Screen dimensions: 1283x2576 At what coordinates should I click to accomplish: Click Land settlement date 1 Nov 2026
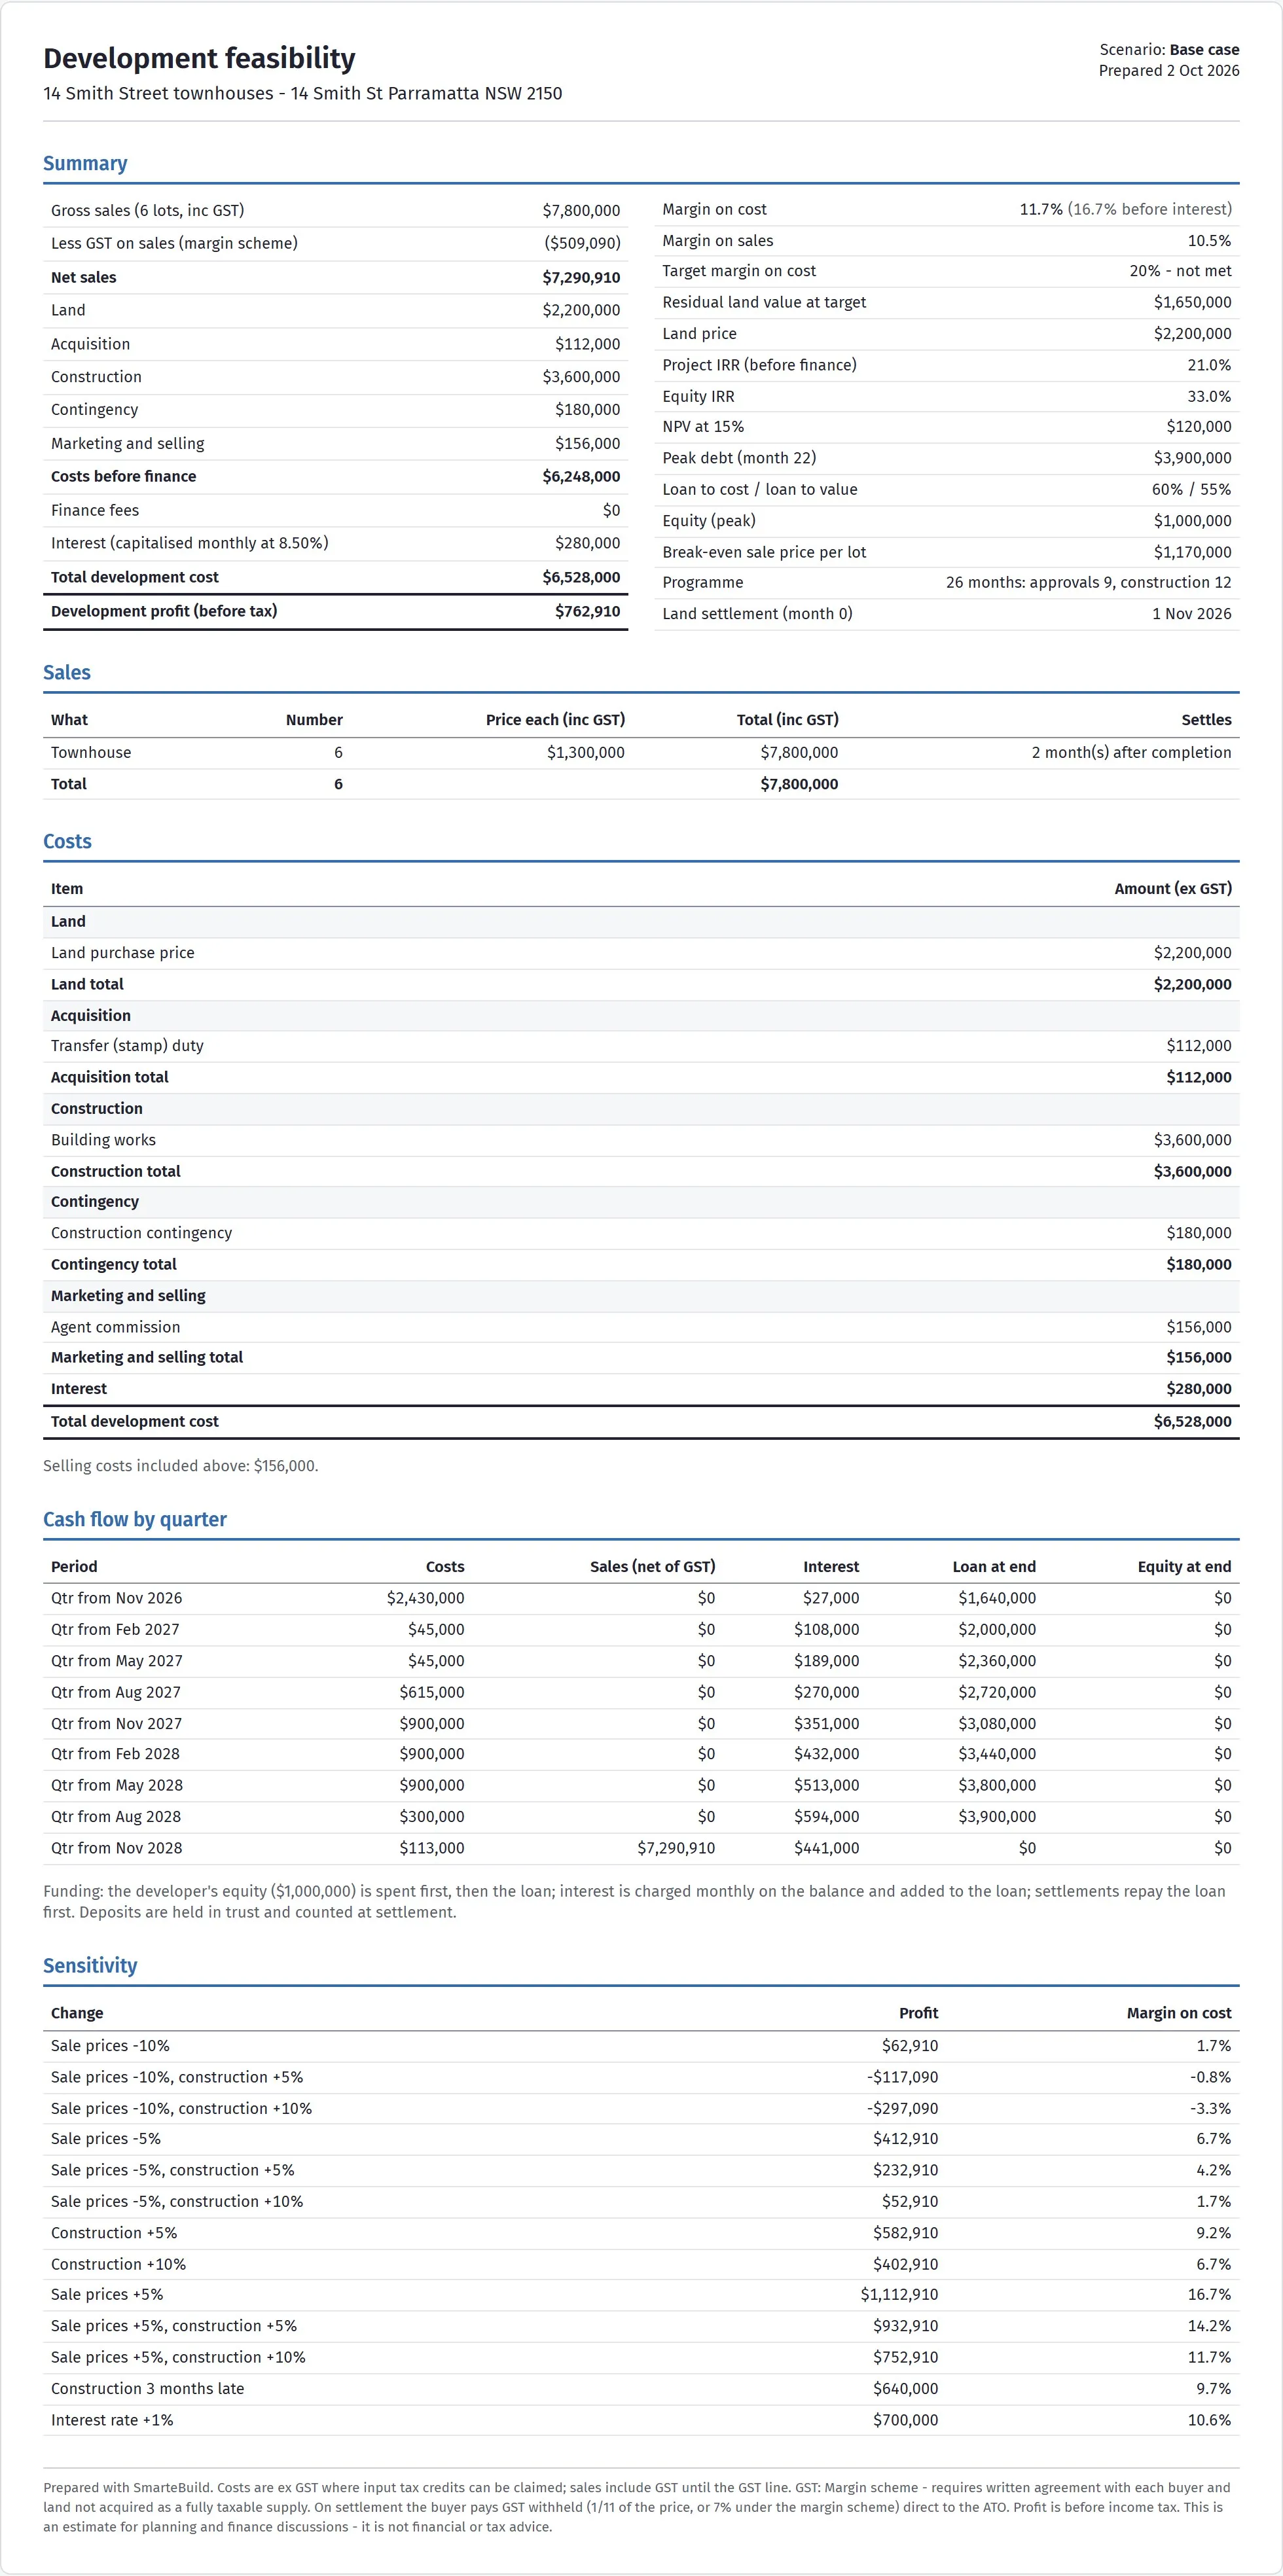point(1191,614)
